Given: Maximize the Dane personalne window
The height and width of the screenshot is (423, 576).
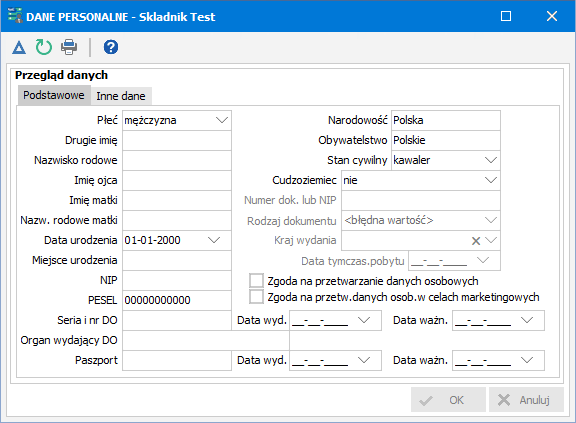Looking at the screenshot, I should click(506, 16).
